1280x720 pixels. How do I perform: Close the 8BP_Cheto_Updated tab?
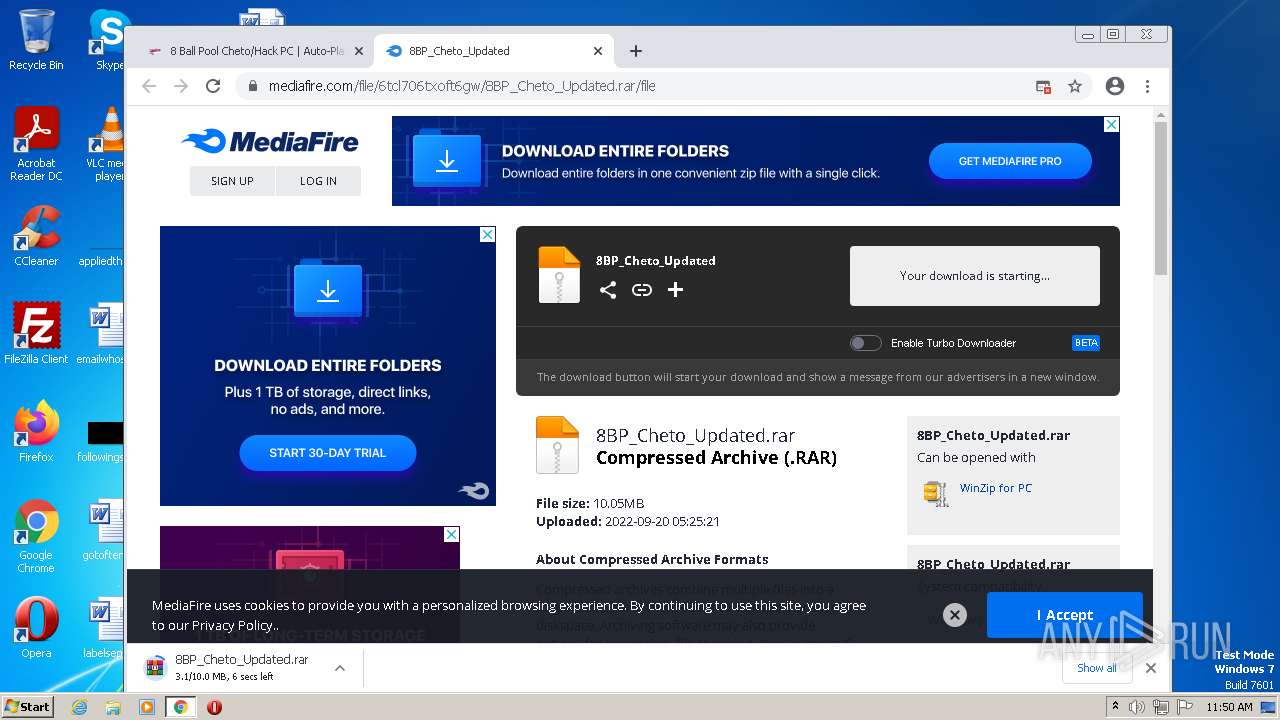tap(598, 51)
